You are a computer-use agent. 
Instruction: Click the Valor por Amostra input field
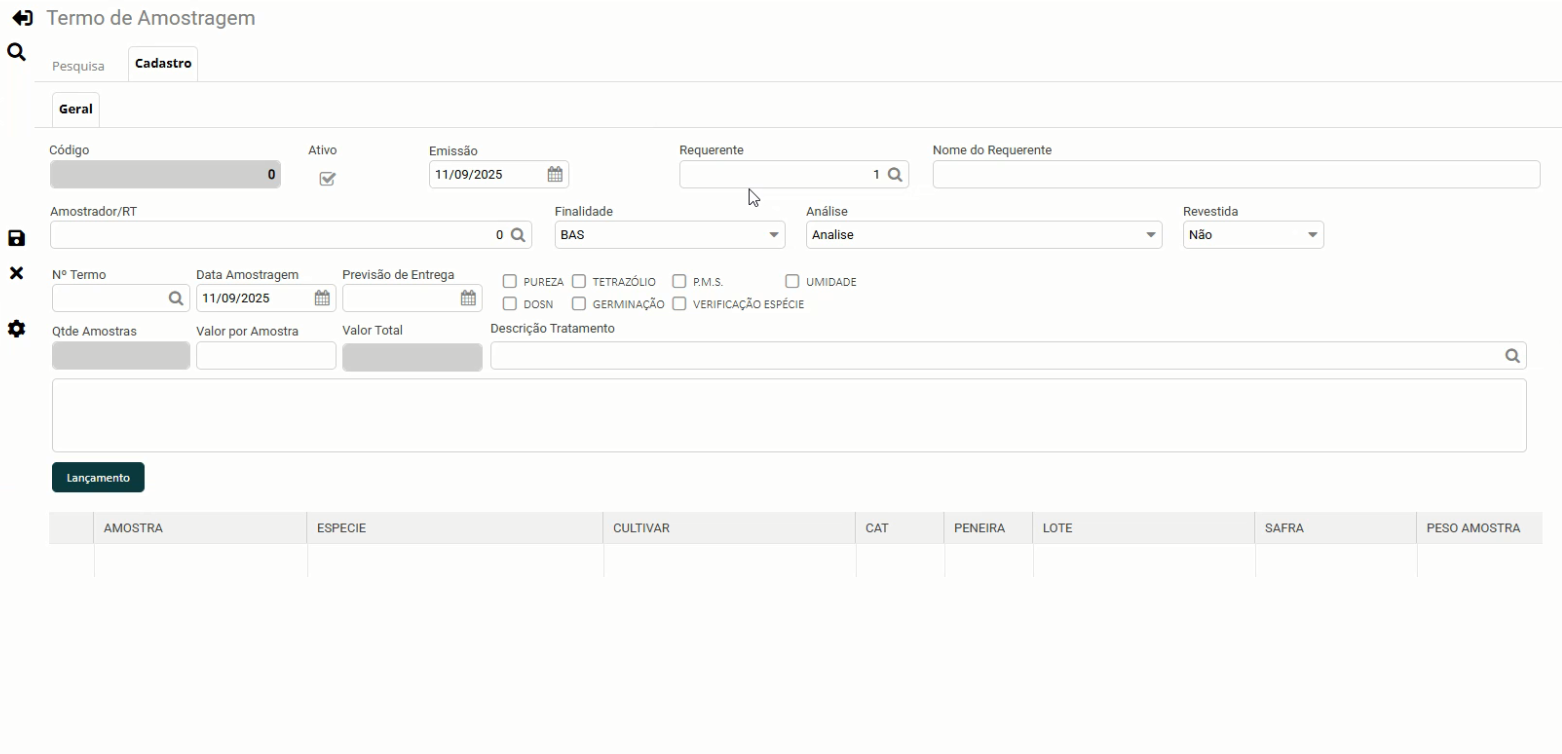(x=266, y=356)
